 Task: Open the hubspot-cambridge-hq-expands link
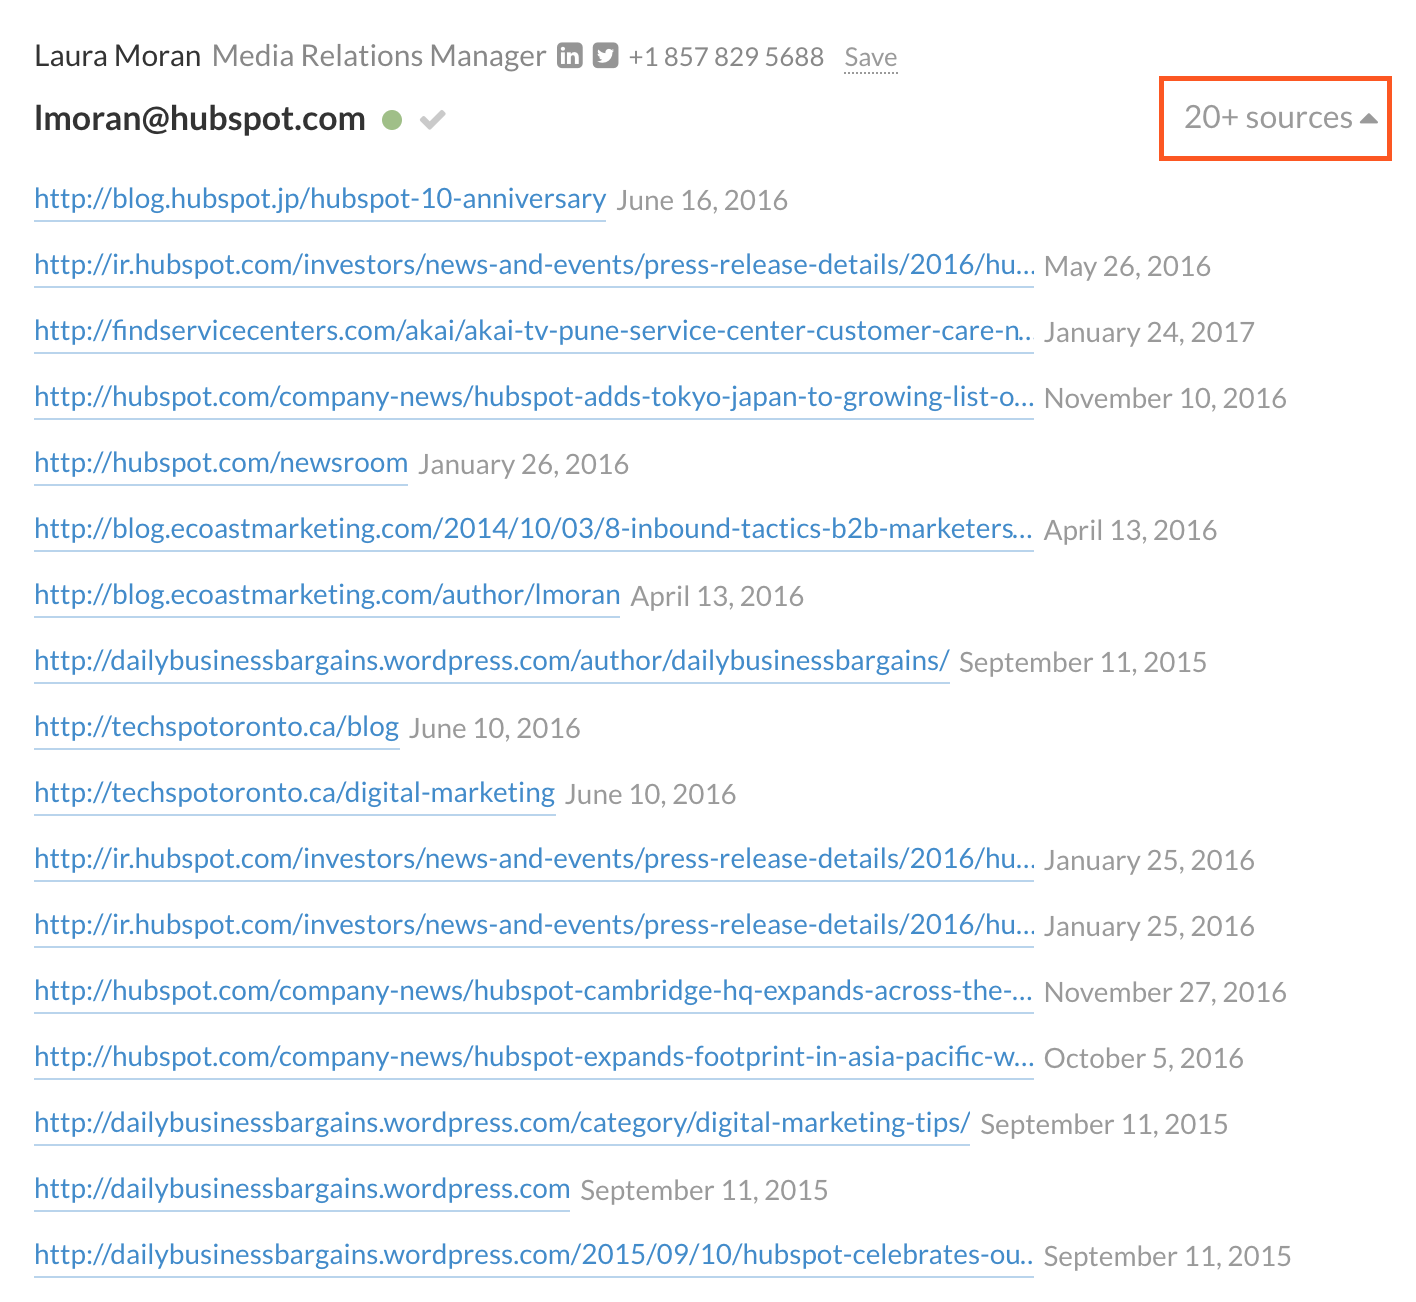pos(534,991)
